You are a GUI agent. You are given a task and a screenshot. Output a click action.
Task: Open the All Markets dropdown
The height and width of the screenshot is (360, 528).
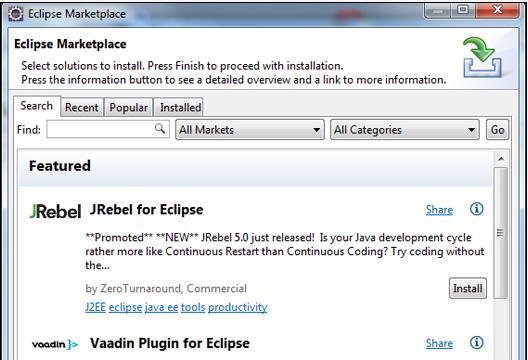pyautogui.click(x=250, y=130)
